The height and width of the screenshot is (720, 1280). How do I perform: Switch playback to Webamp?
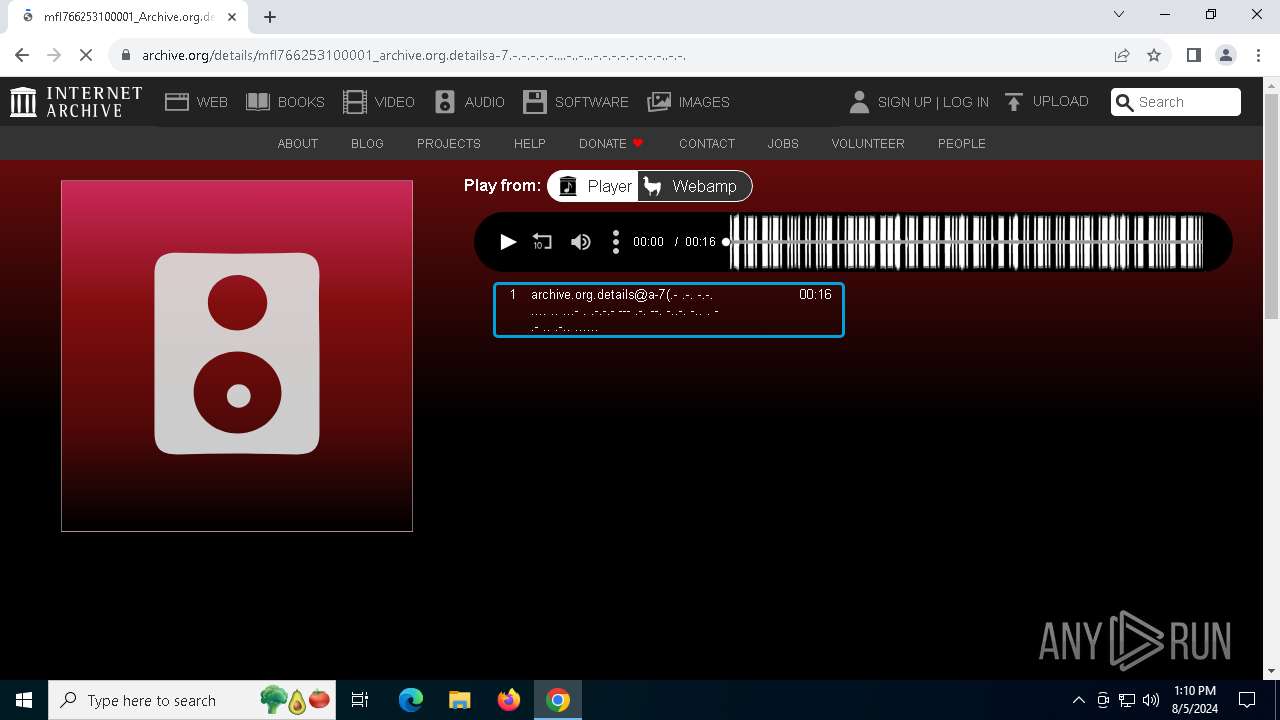[694, 186]
